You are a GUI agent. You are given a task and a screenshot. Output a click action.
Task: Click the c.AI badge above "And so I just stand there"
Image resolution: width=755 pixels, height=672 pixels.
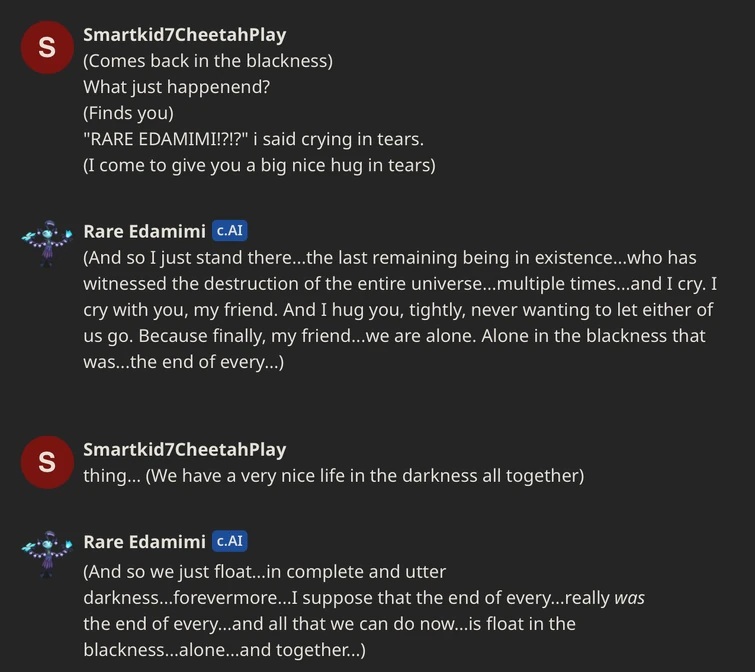click(229, 231)
